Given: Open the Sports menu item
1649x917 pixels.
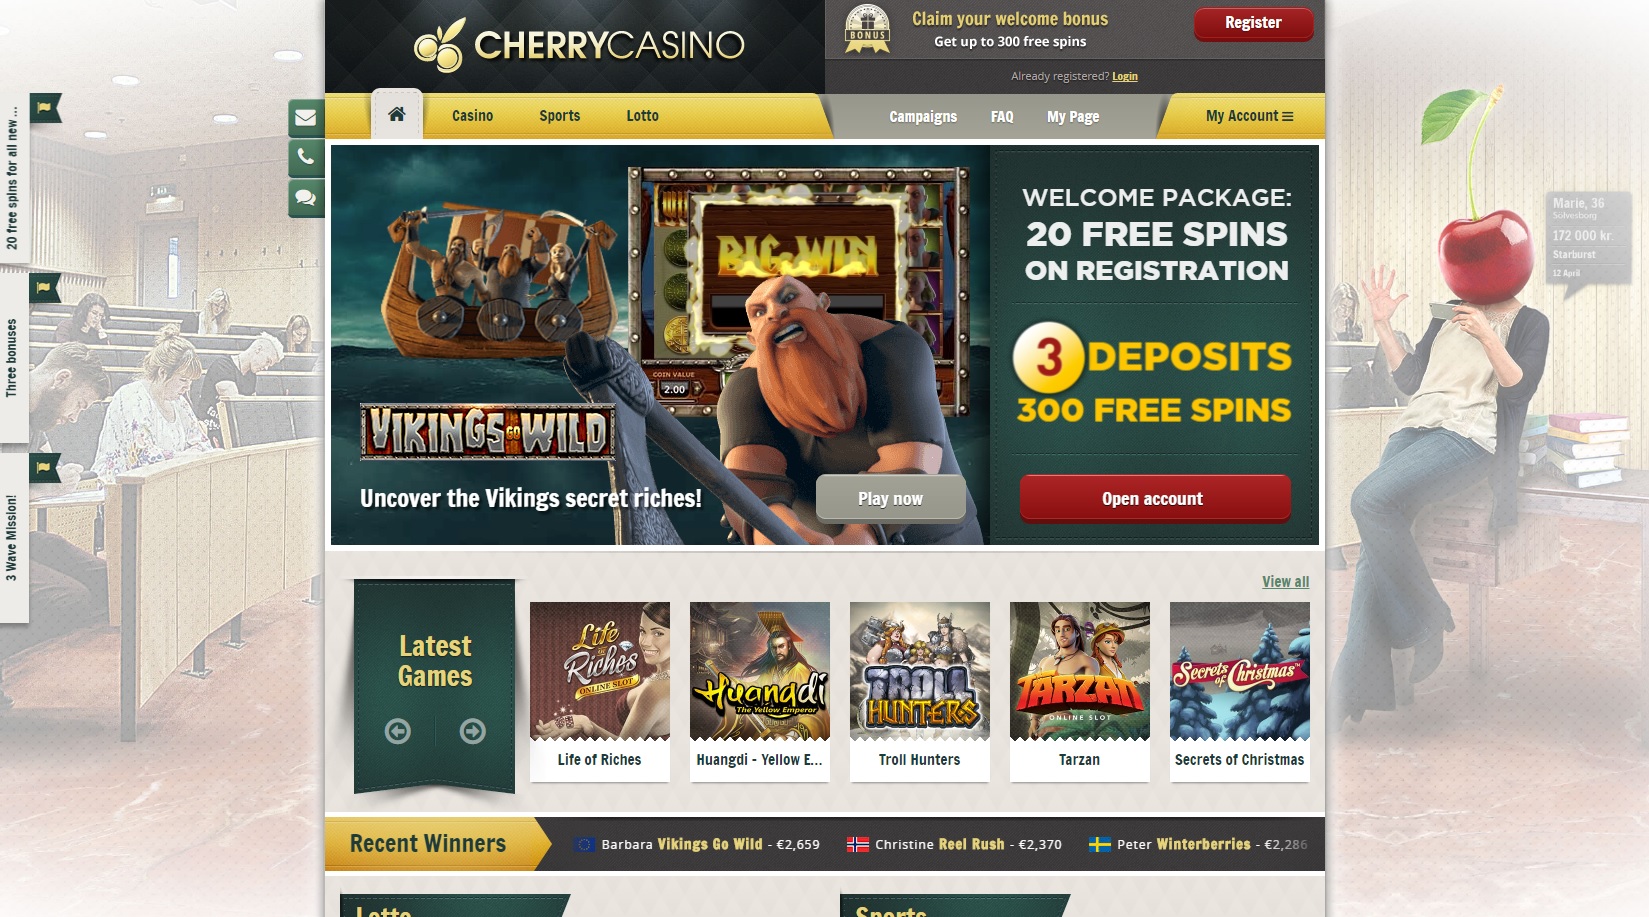Looking at the screenshot, I should (x=559, y=116).
